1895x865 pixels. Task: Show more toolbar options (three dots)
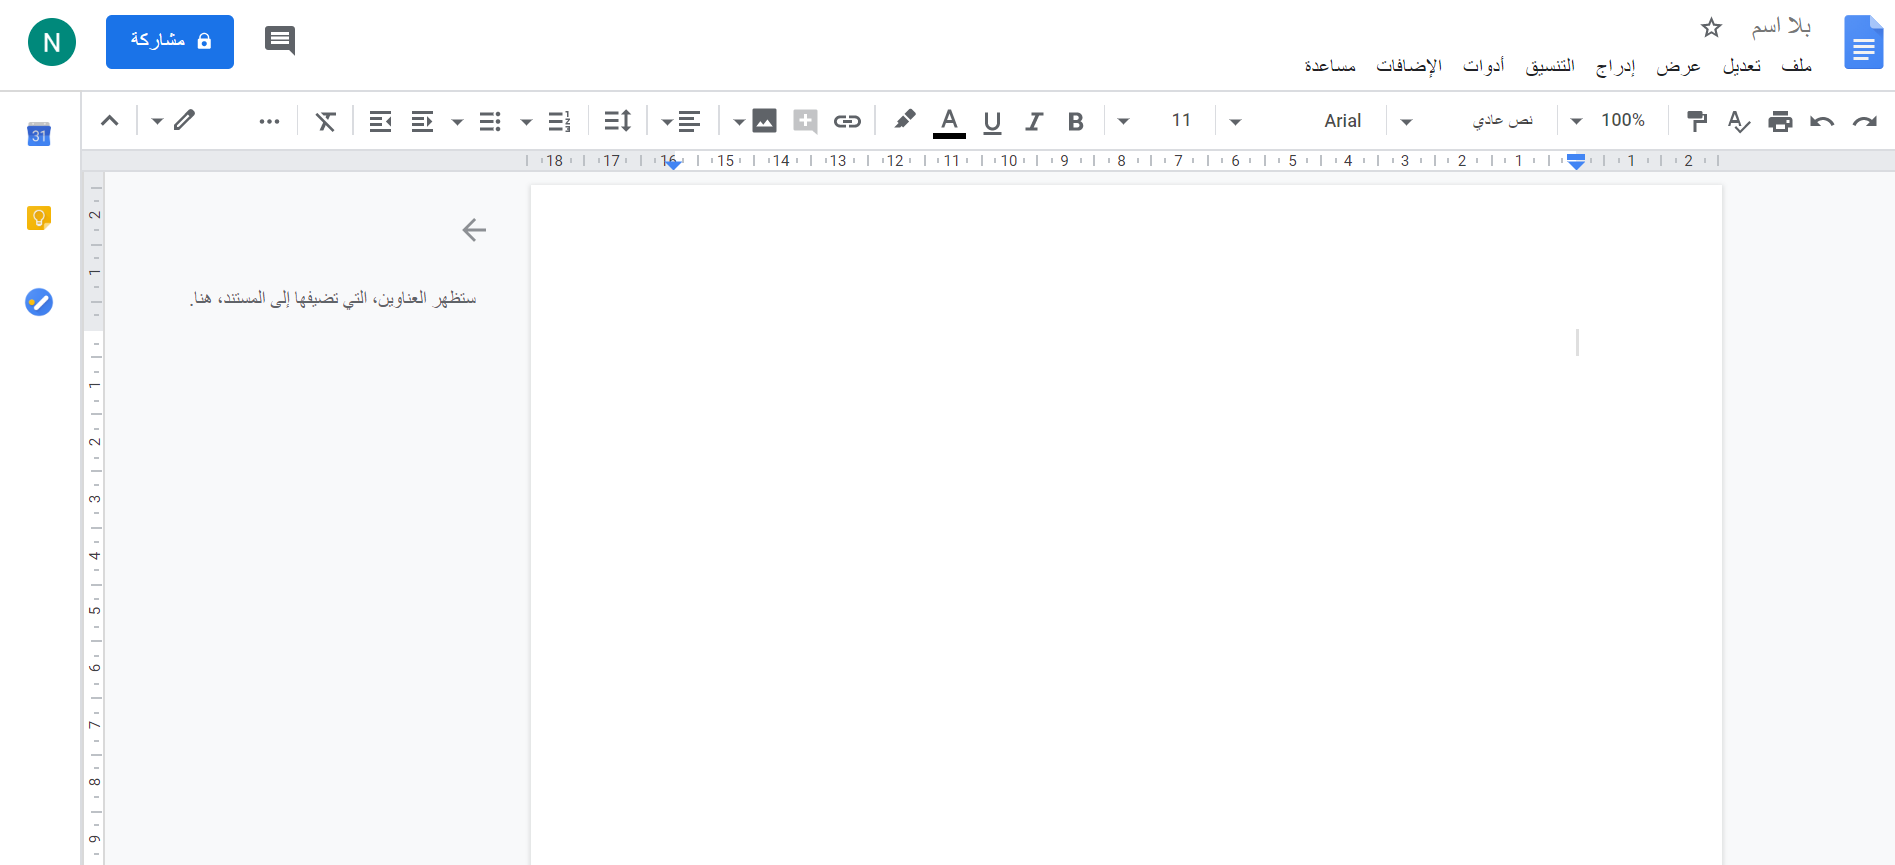point(269,121)
